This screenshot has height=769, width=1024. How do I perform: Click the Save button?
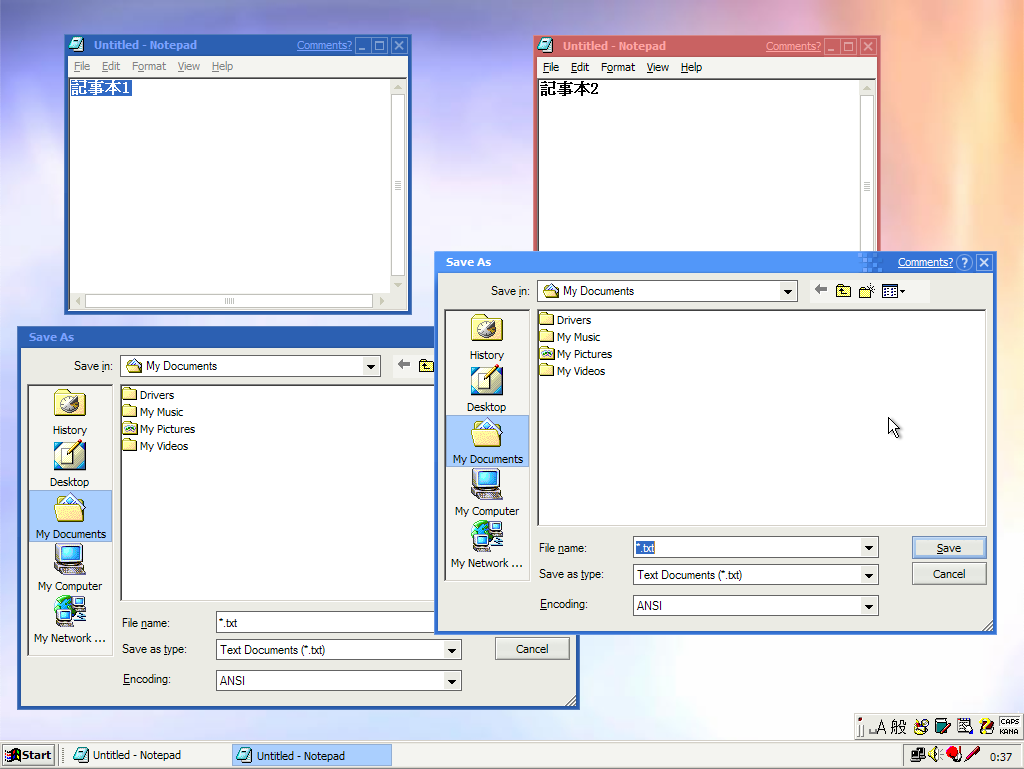pos(948,547)
